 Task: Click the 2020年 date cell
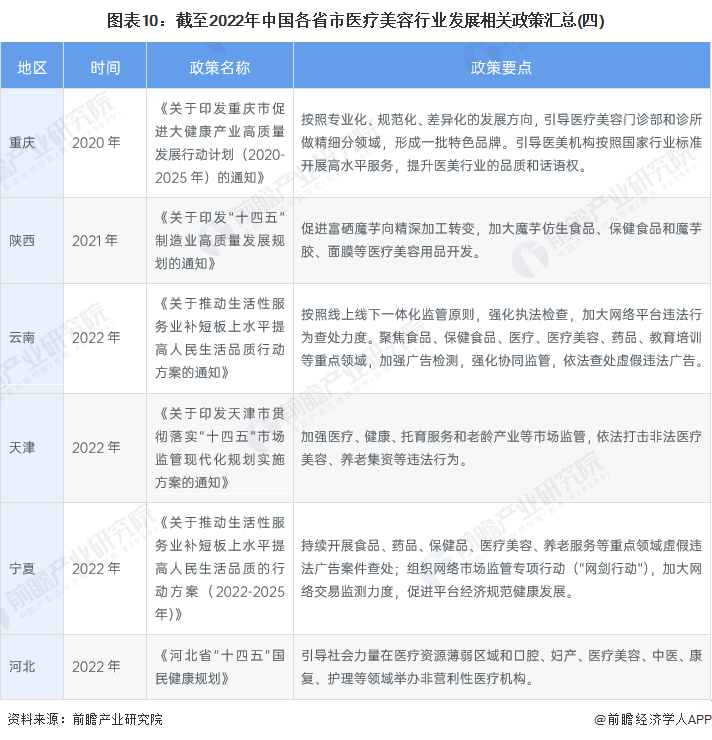(x=96, y=142)
